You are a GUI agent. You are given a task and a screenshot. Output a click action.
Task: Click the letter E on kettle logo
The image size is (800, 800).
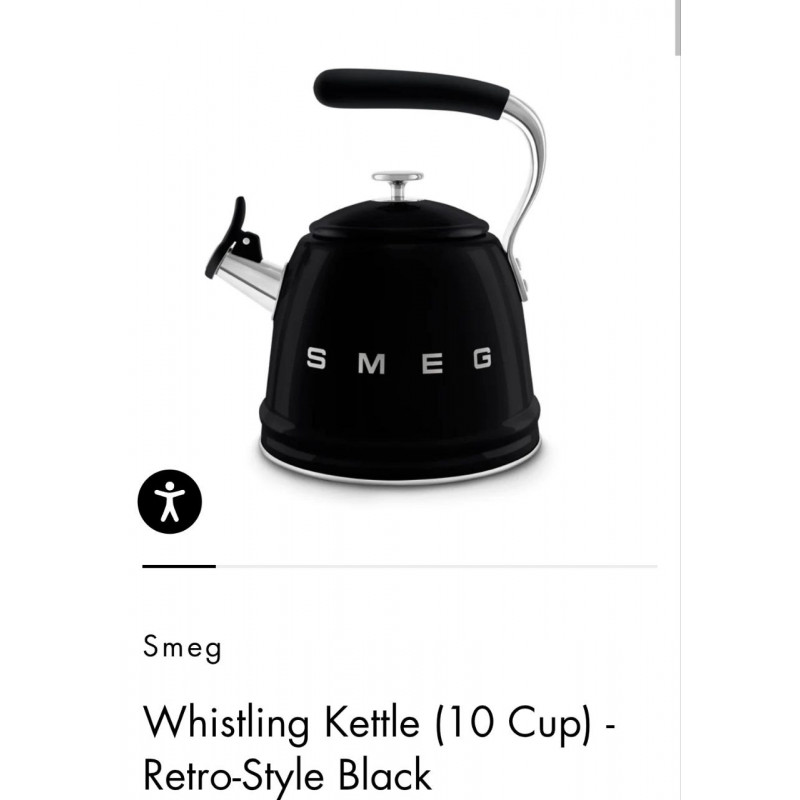(x=432, y=363)
